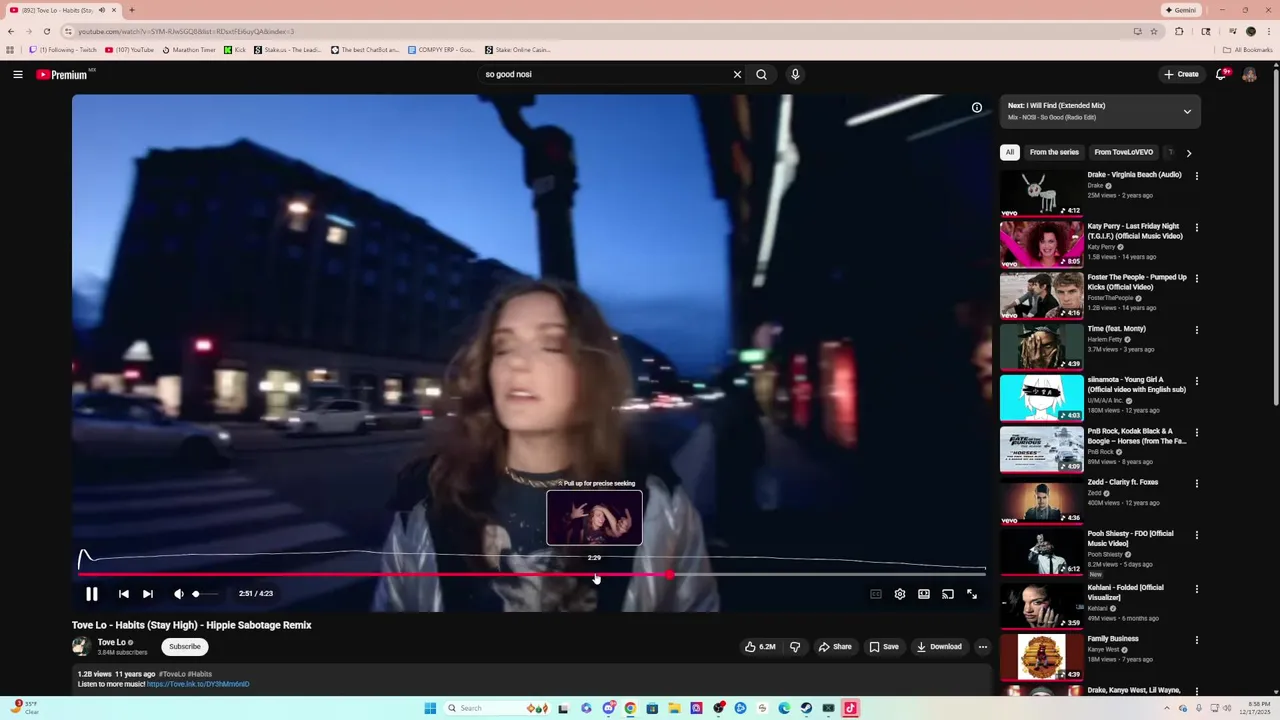Viewport: 1280px width, 720px height.
Task: Open a new Chrome tab
Action: (131, 10)
